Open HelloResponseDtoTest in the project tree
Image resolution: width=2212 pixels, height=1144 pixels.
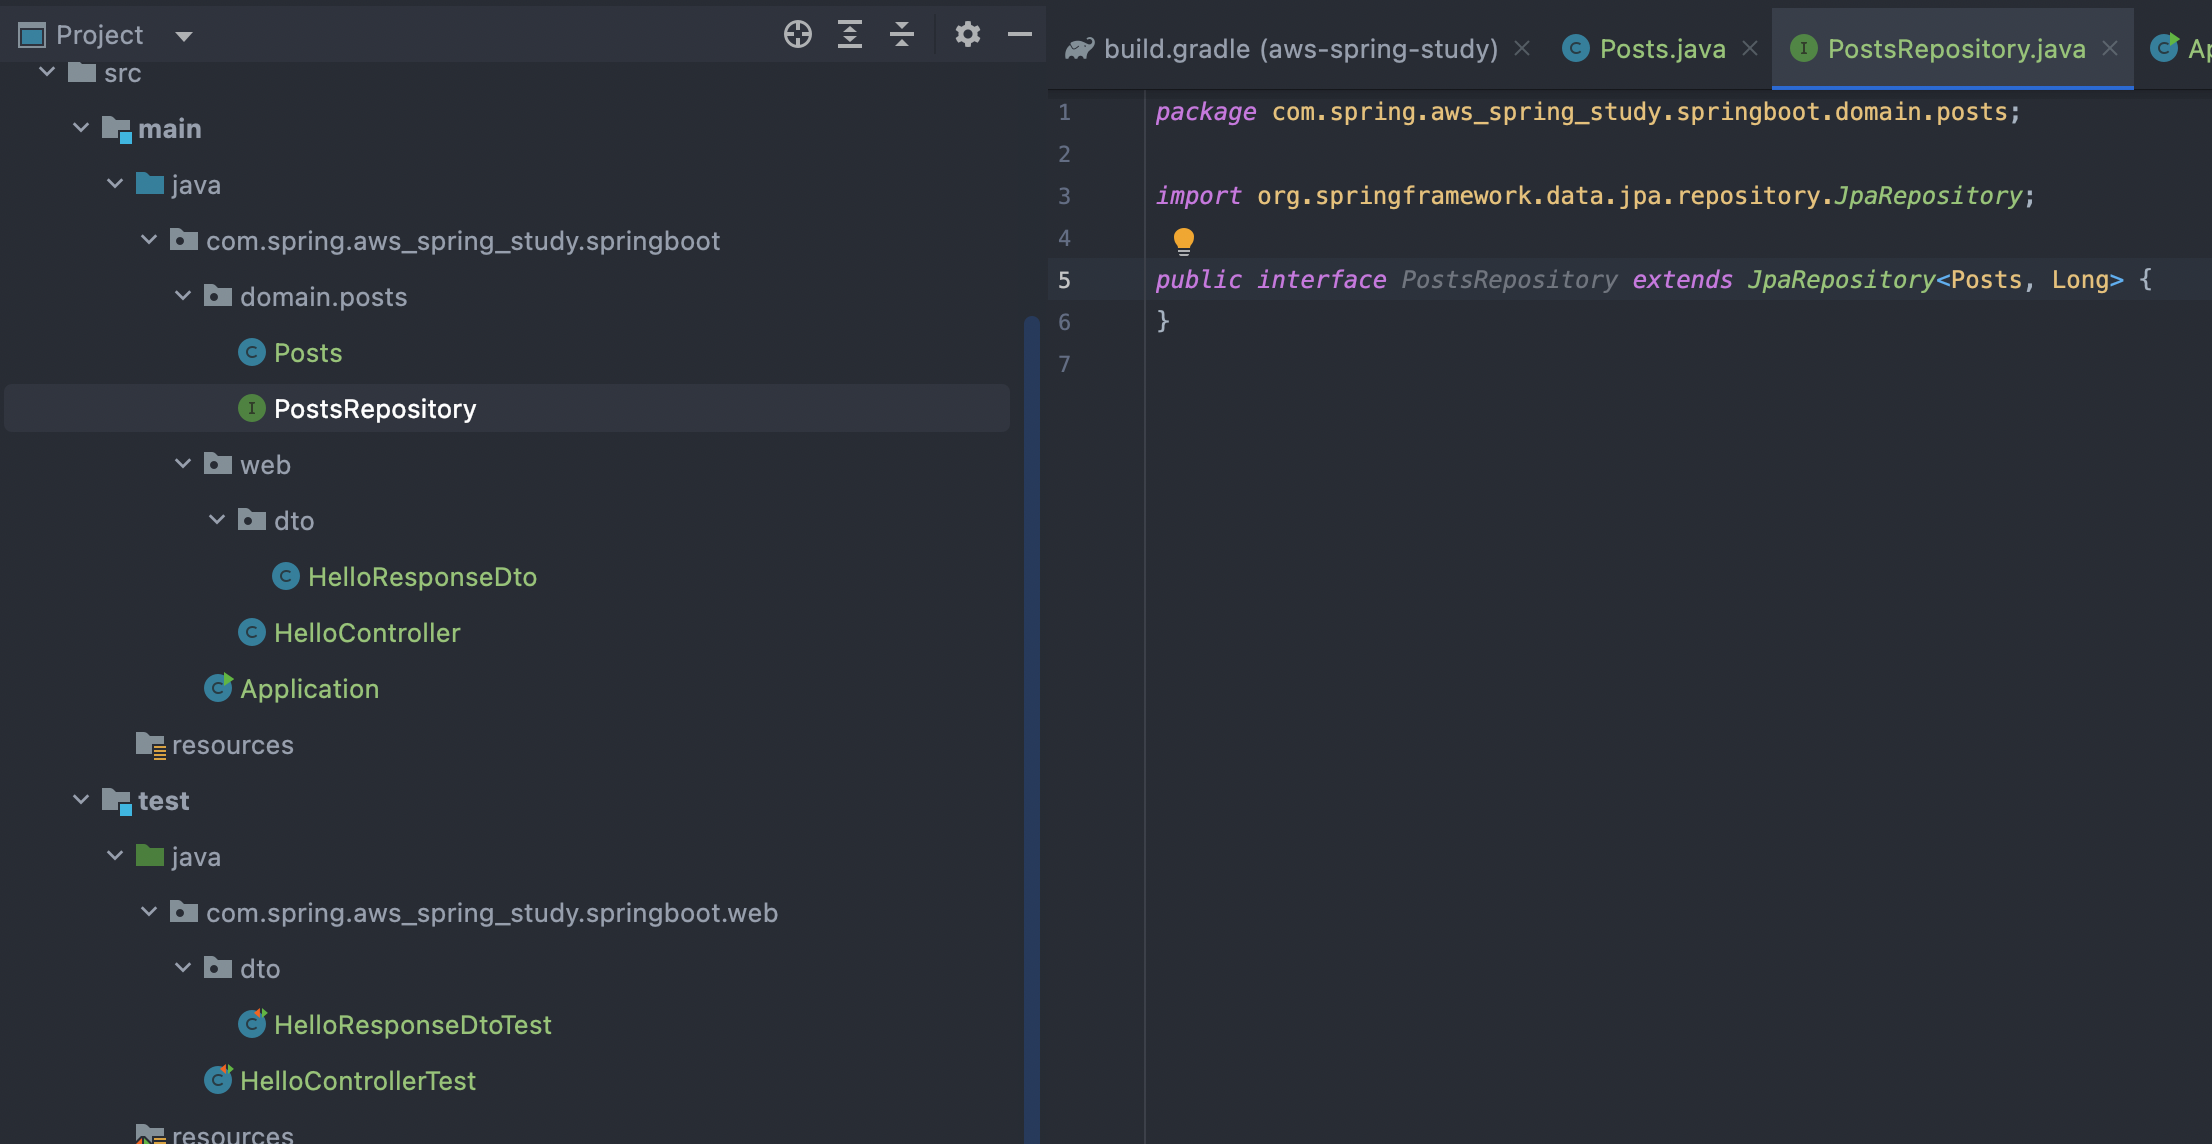(413, 1025)
